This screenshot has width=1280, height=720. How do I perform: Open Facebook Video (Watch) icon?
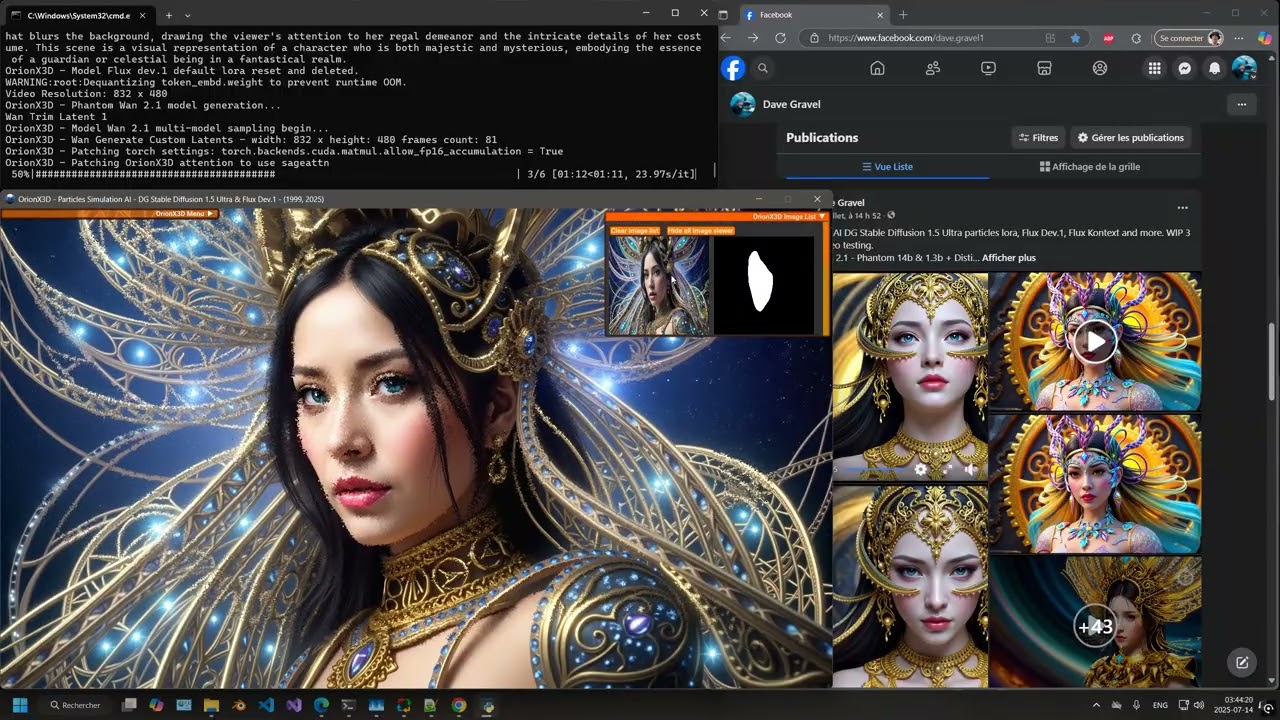pyautogui.click(x=988, y=68)
